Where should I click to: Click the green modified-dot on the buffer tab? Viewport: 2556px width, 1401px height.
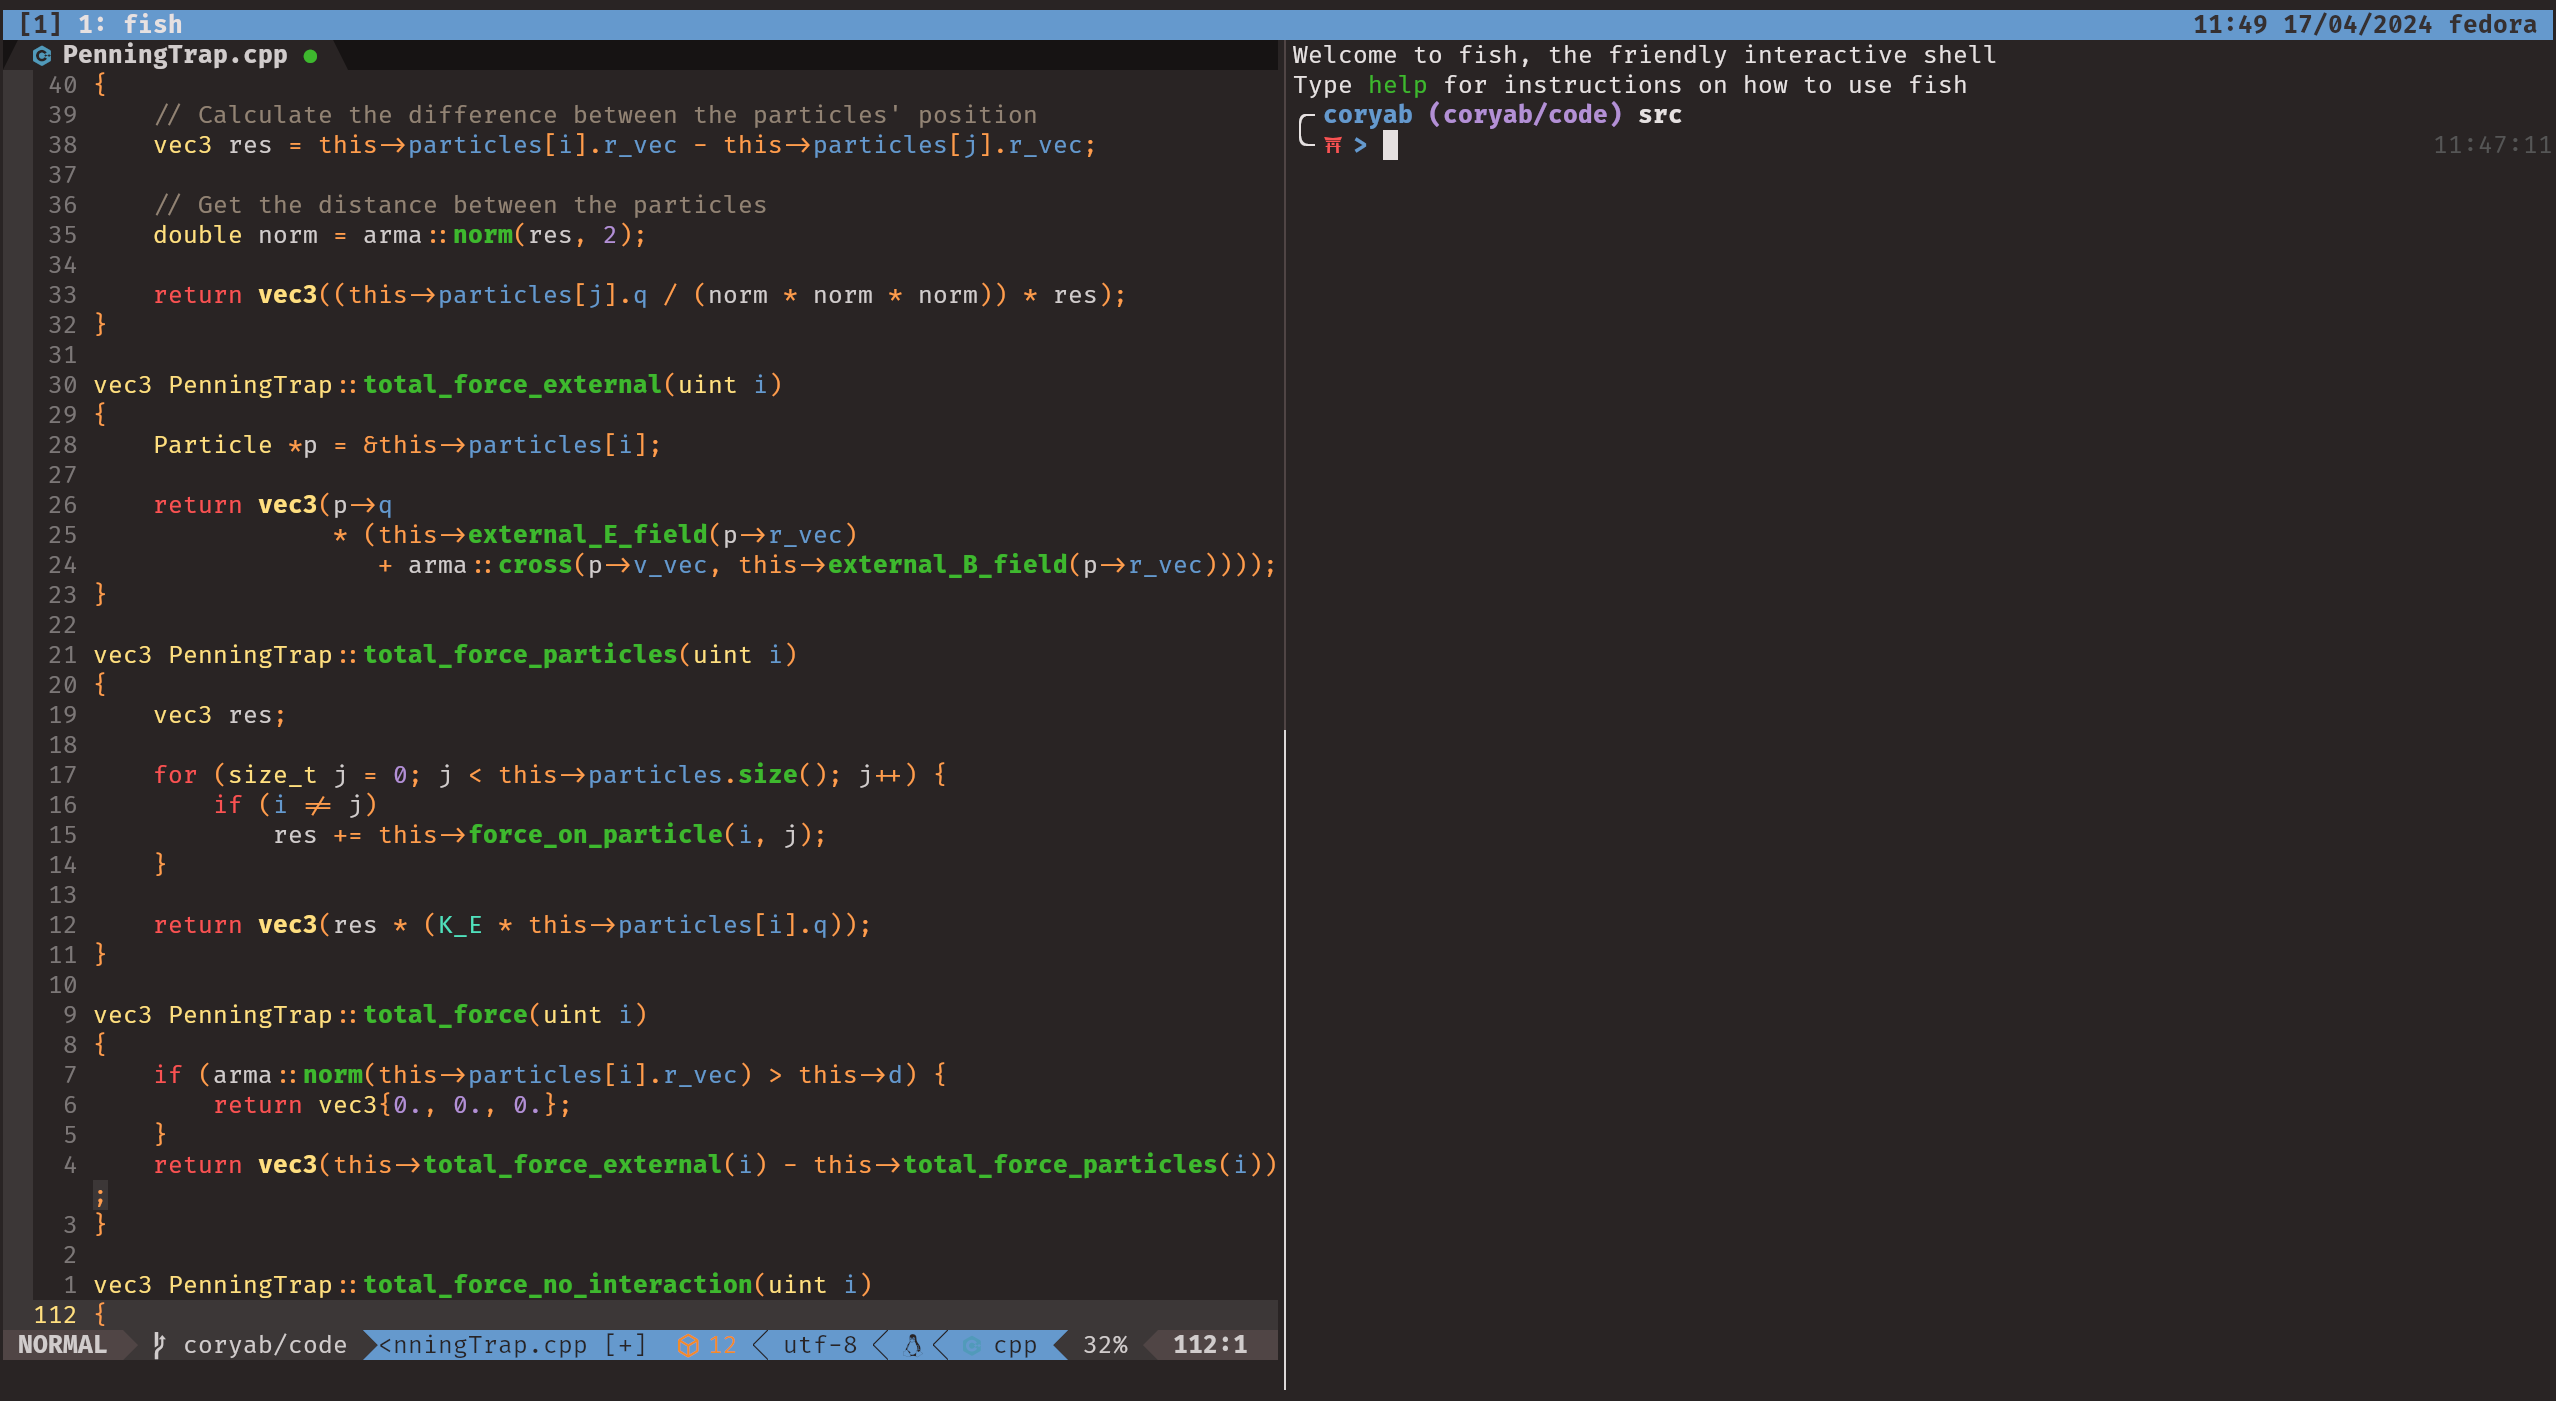coord(311,56)
